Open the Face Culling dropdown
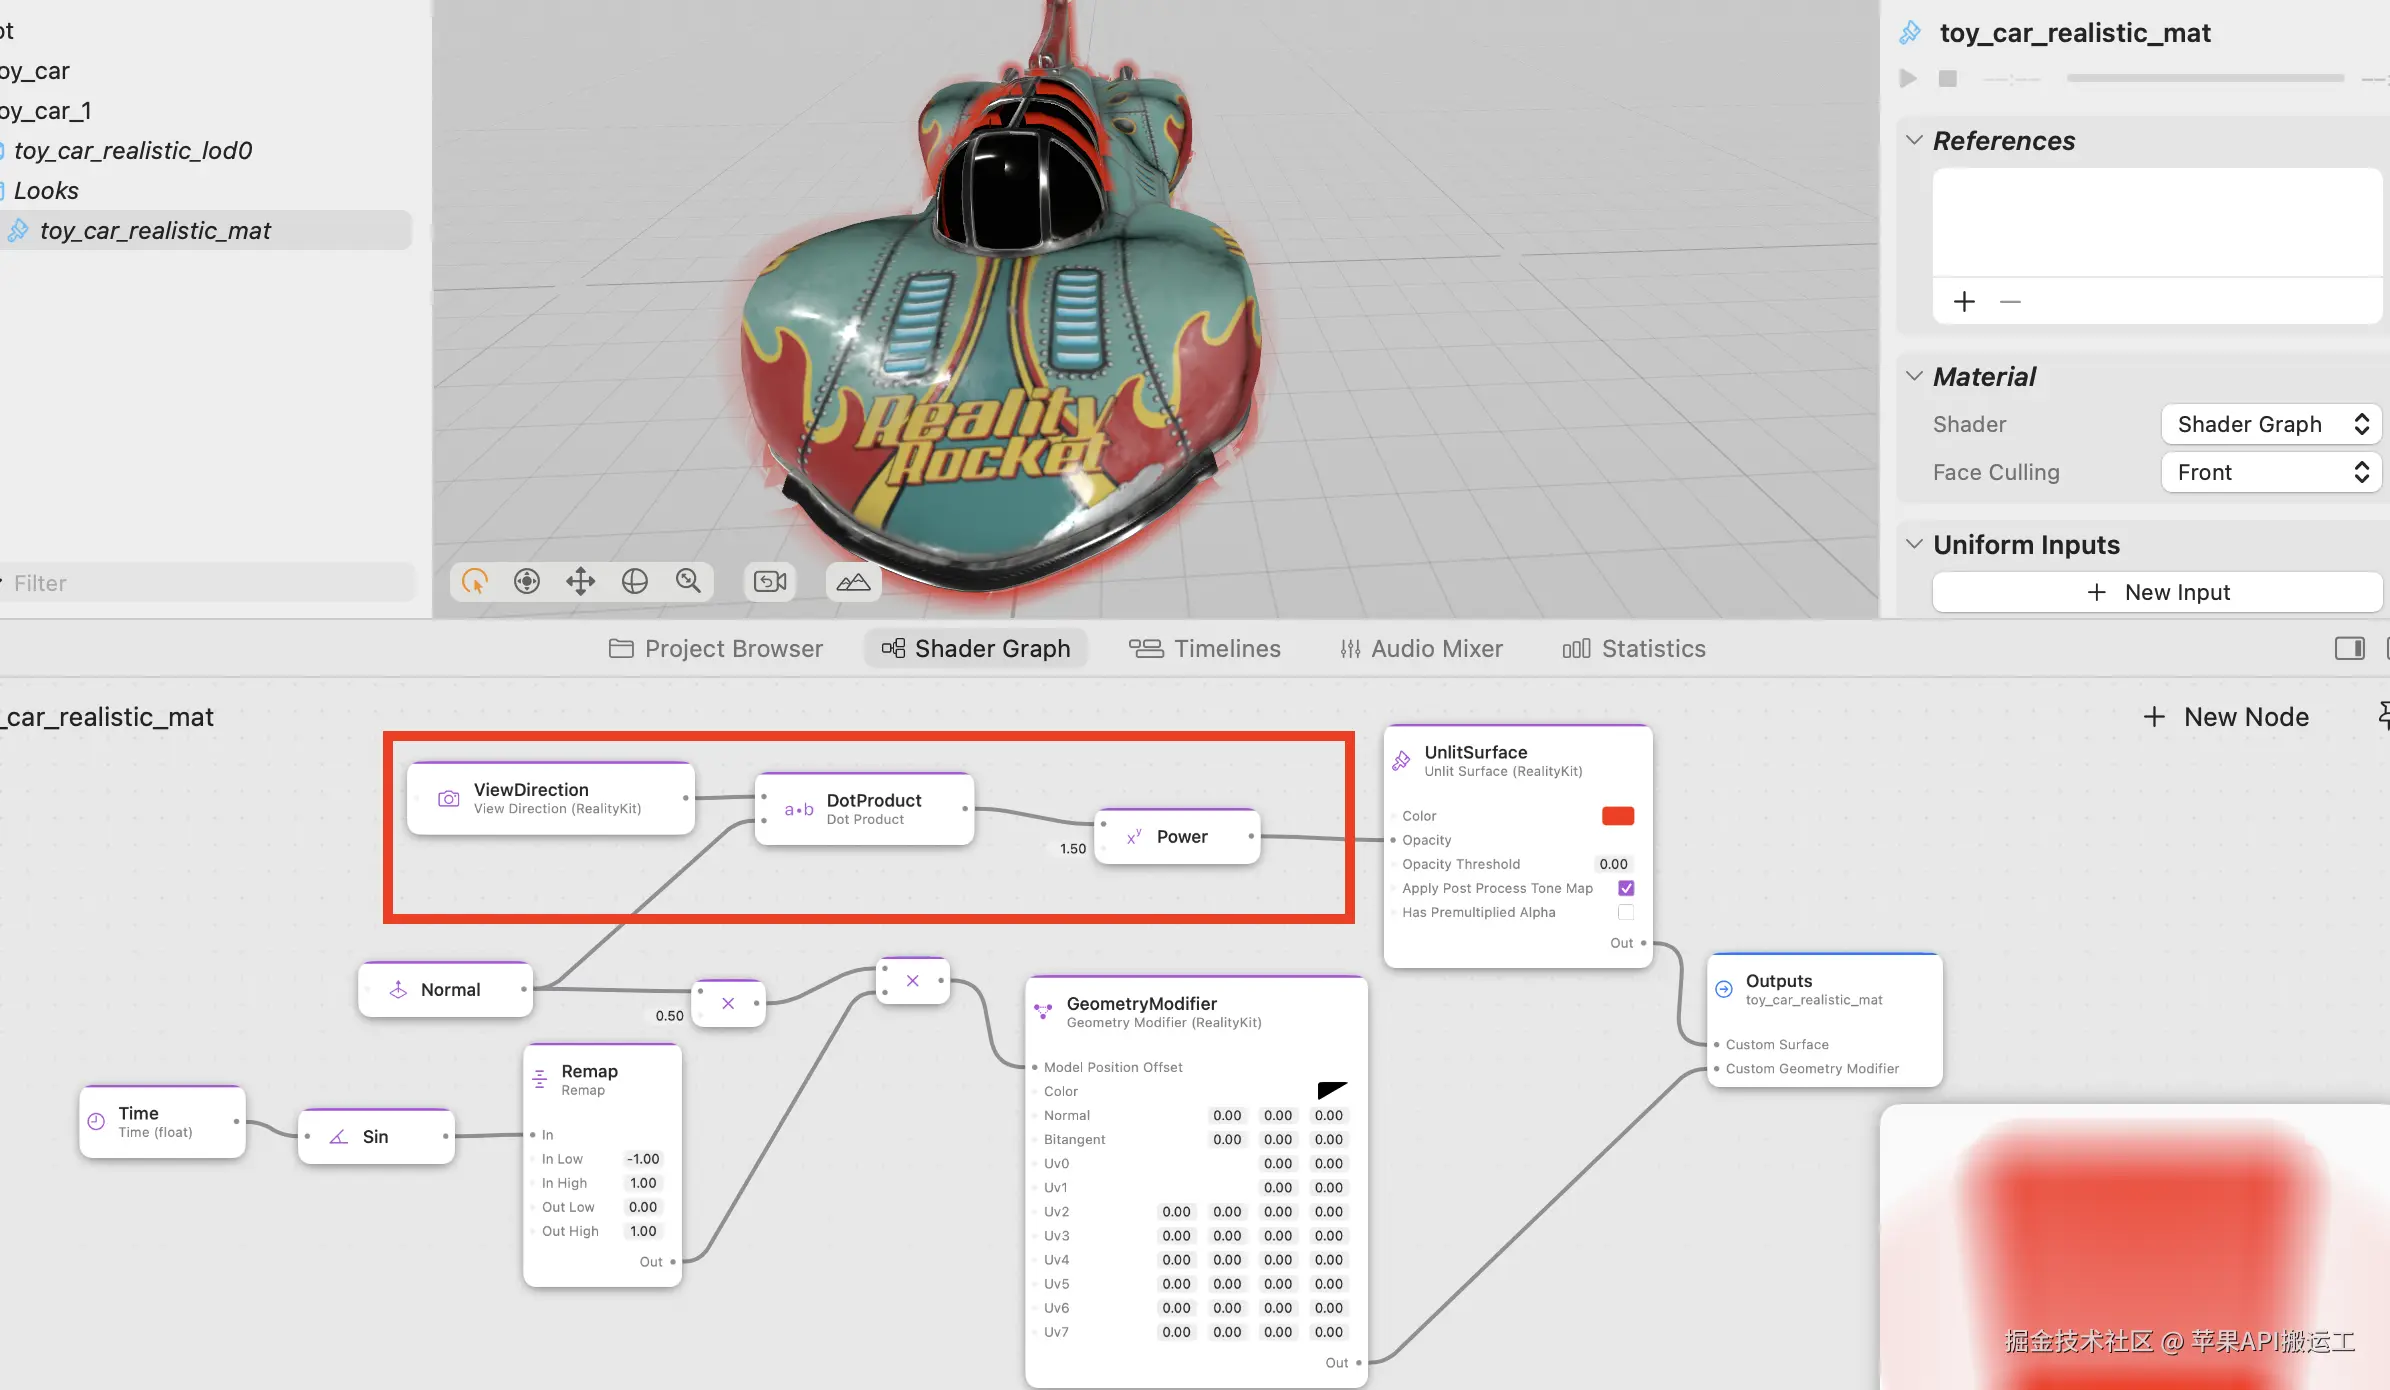Screen dimensions: 2390x1390 pyautogui.click(x=2271, y=472)
